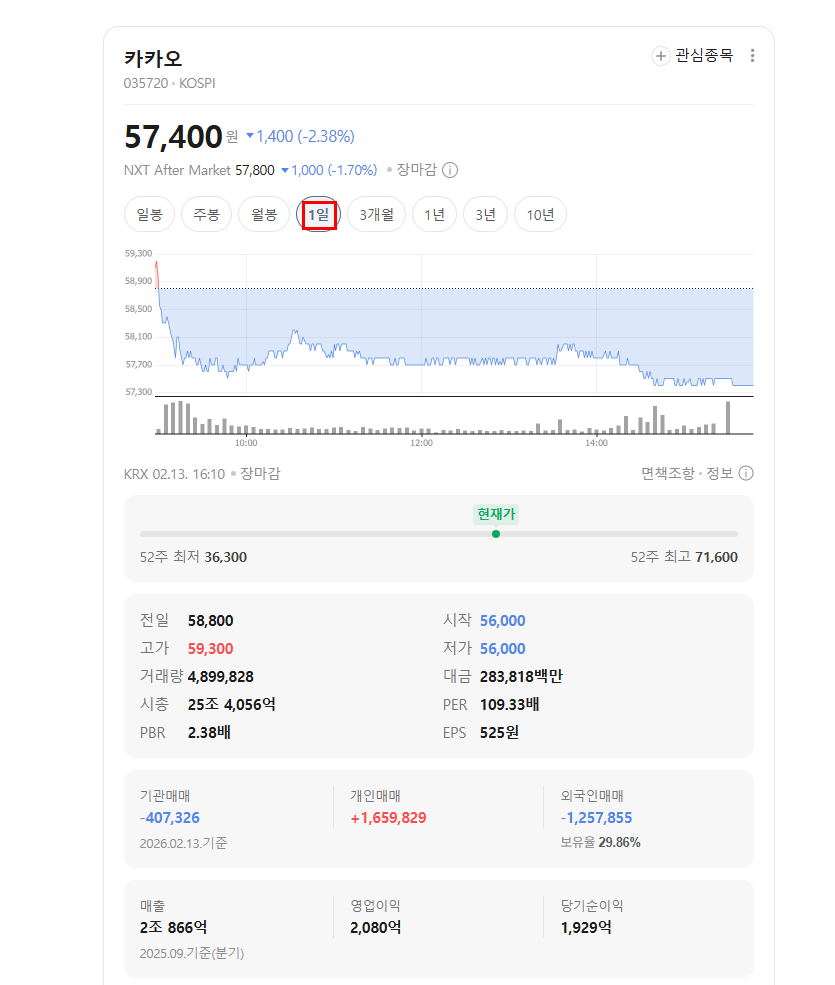This screenshot has height=985, width=835.
Task: Click the 59,300 y-axis label on chart
Action: point(138,254)
